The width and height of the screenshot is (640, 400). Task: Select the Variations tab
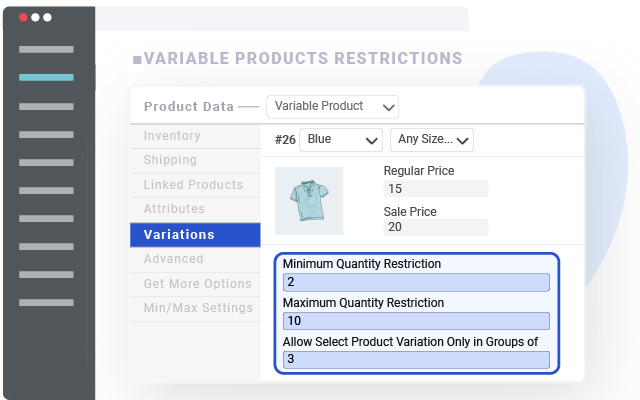tap(179, 234)
